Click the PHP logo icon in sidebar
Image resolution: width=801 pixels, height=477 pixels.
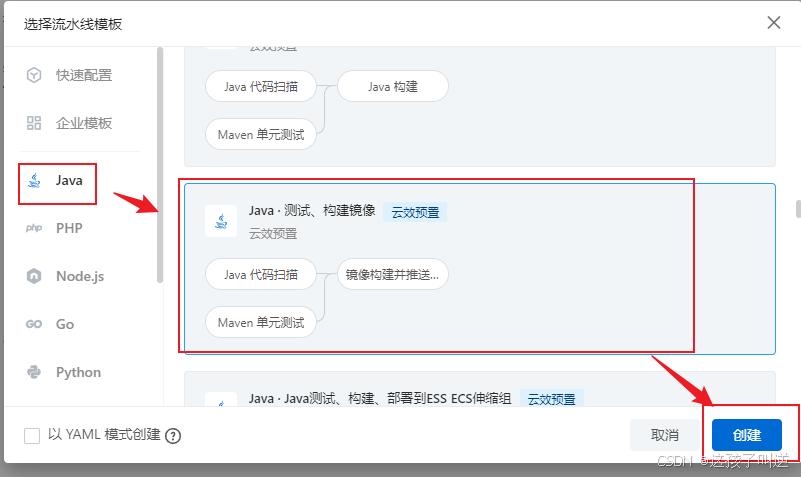[34, 228]
